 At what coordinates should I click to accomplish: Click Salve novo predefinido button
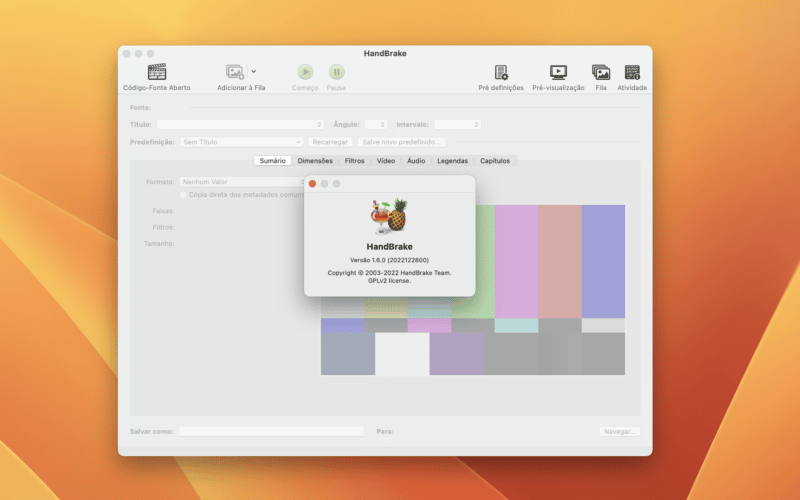coord(402,142)
